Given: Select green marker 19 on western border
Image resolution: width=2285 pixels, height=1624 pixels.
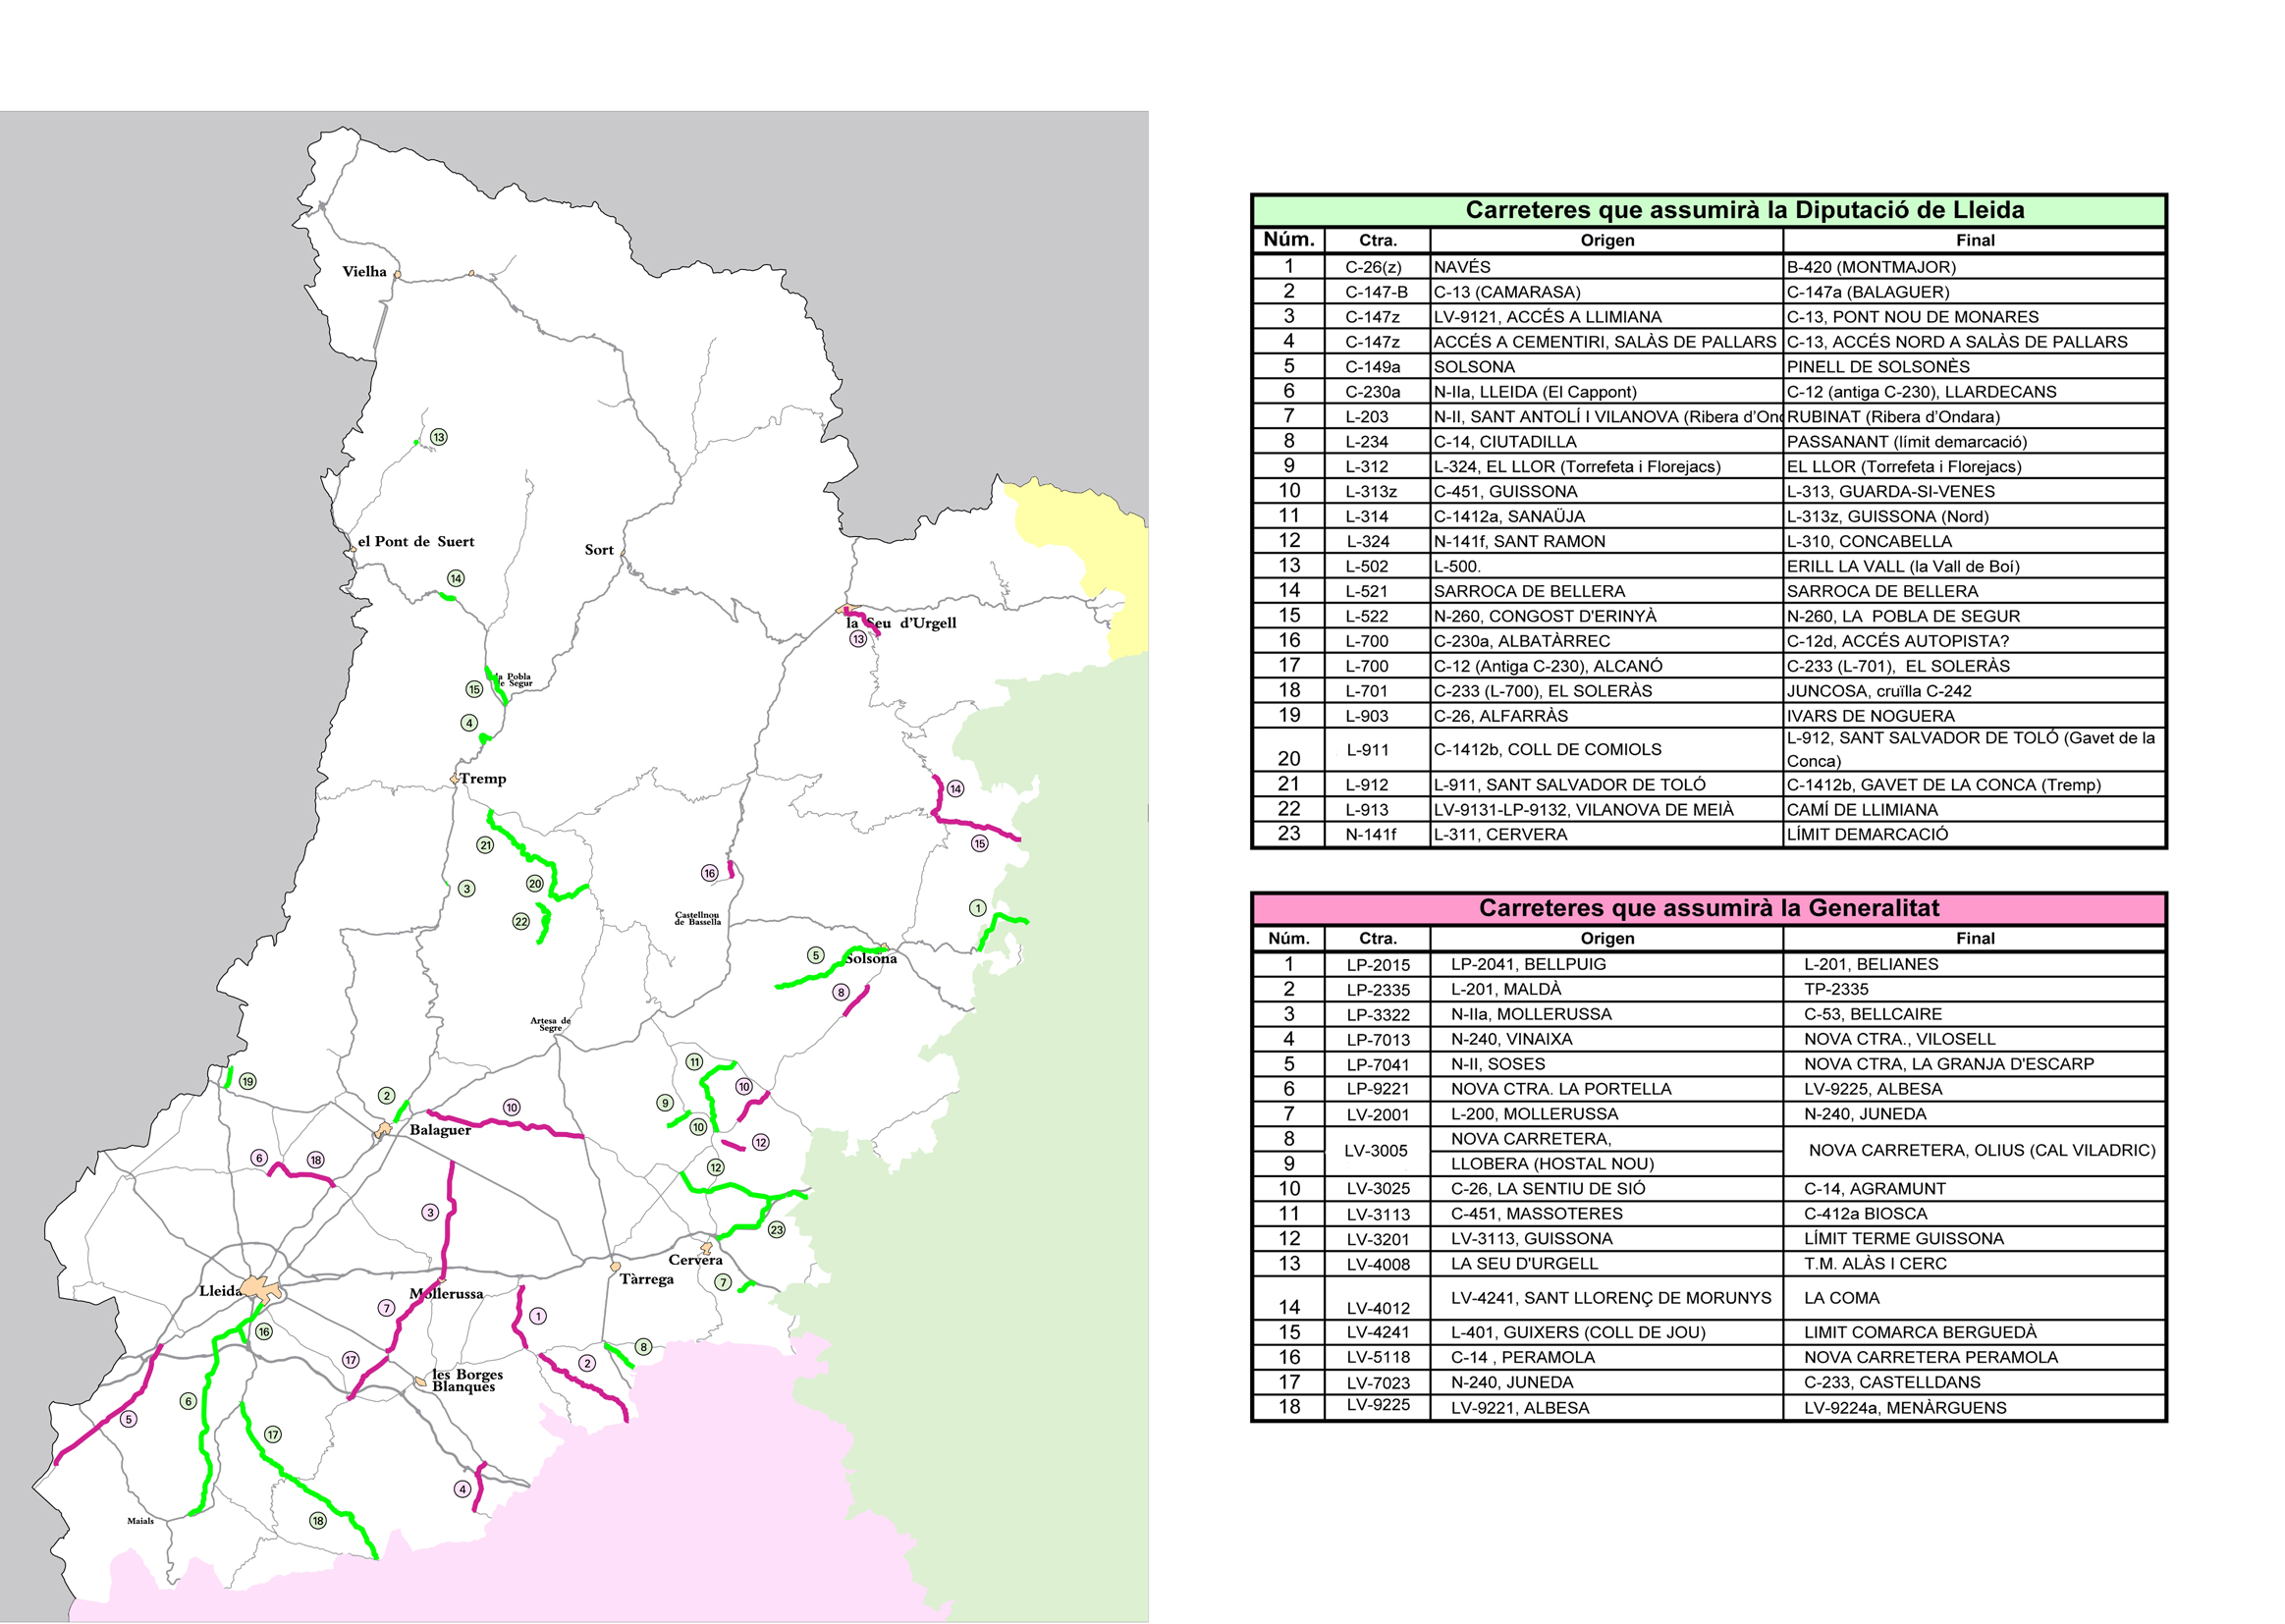Looking at the screenshot, I should 248,1081.
